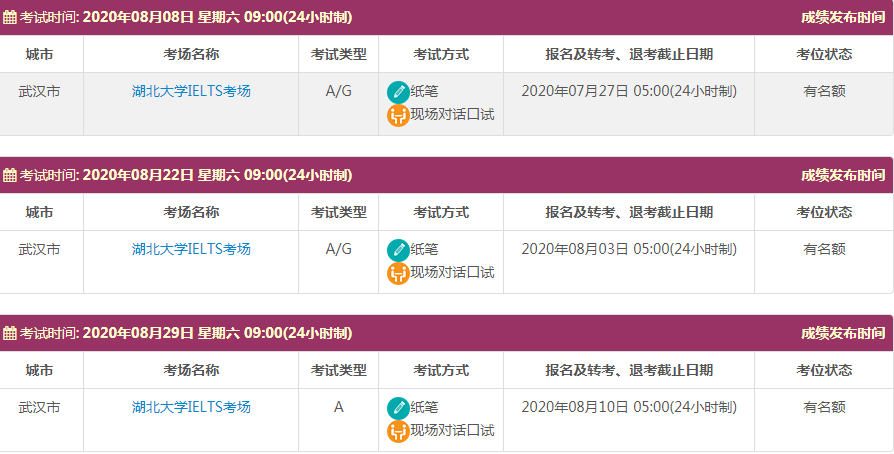
Task: Open the 湖北大学IELTS考场 link for the 08月08日 exam
Action: tap(191, 91)
